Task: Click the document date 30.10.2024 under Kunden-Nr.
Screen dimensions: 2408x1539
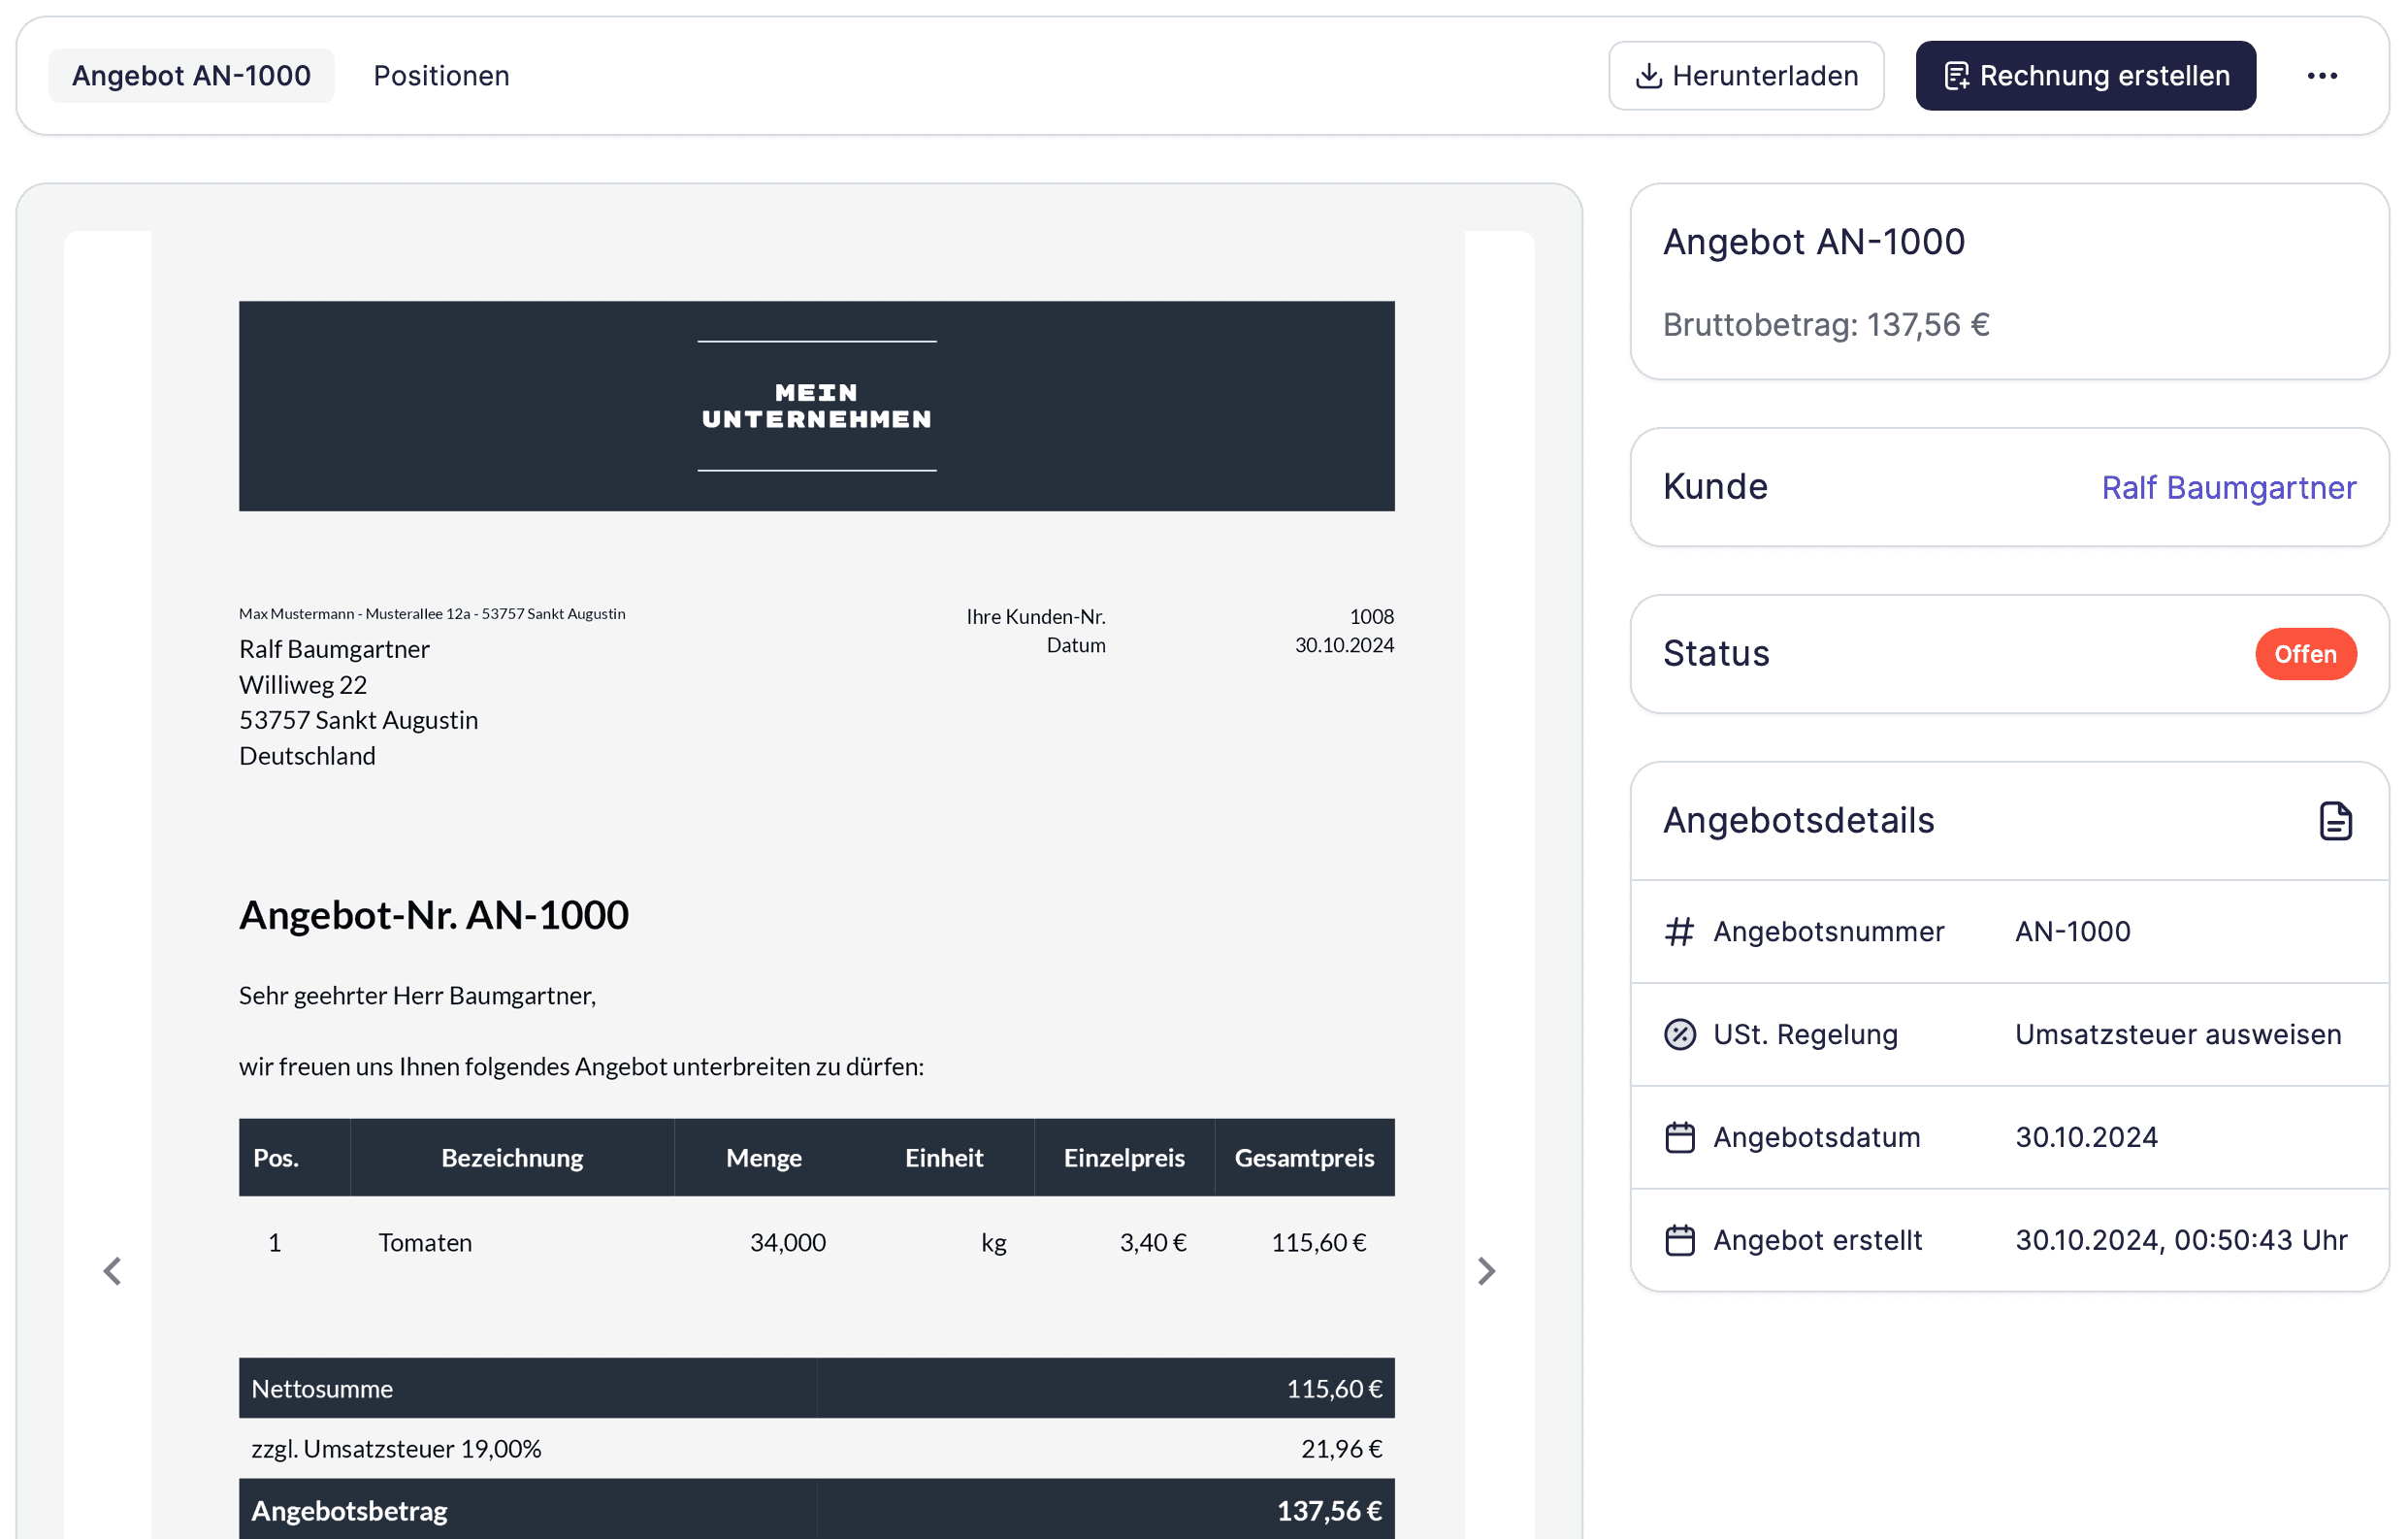Action: pyautogui.click(x=1344, y=645)
